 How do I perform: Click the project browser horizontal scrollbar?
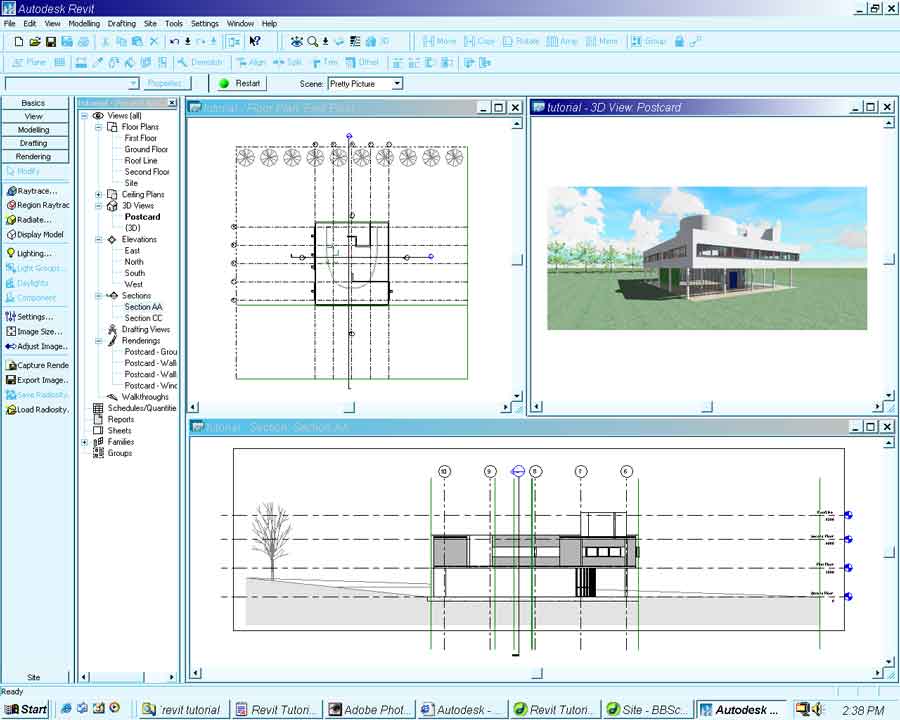coord(127,677)
